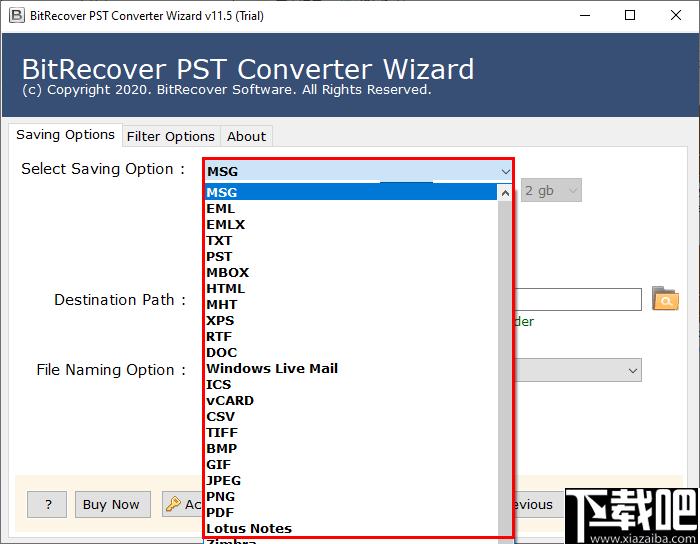Select DOC as saving option
This screenshot has width=700, height=544.
pyautogui.click(x=351, y=353)
